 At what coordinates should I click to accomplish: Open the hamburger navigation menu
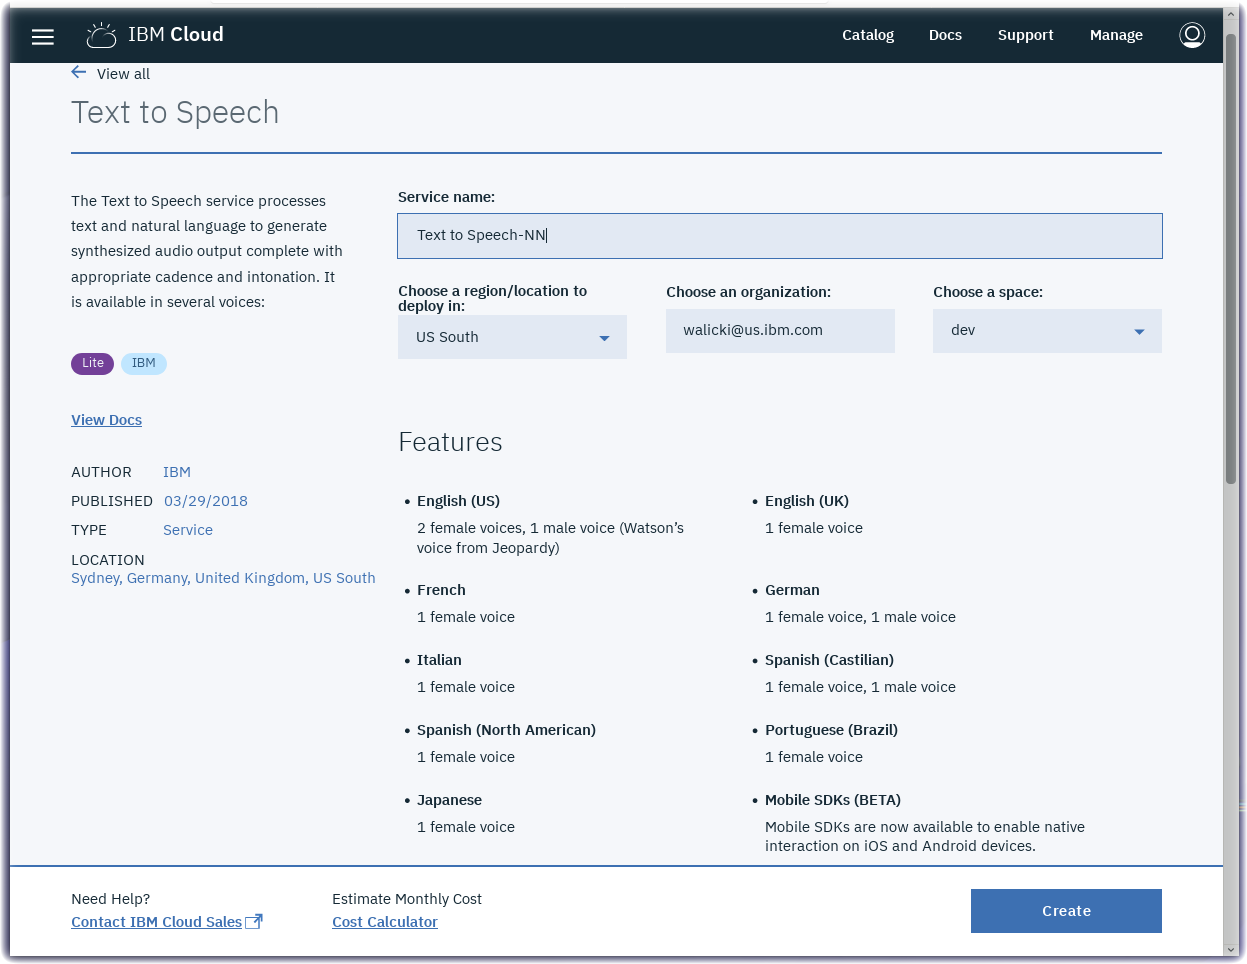[x=43, y=37]
